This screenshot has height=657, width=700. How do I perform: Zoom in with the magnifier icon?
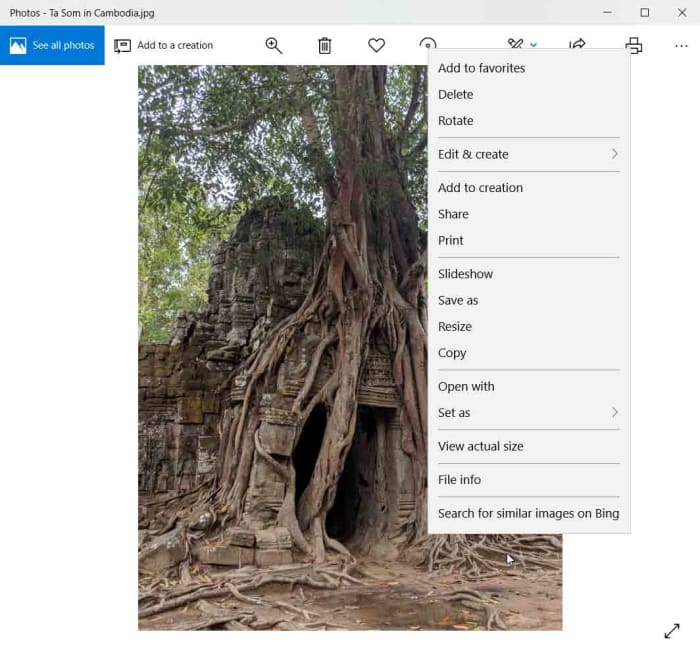(x=273, y=46)
